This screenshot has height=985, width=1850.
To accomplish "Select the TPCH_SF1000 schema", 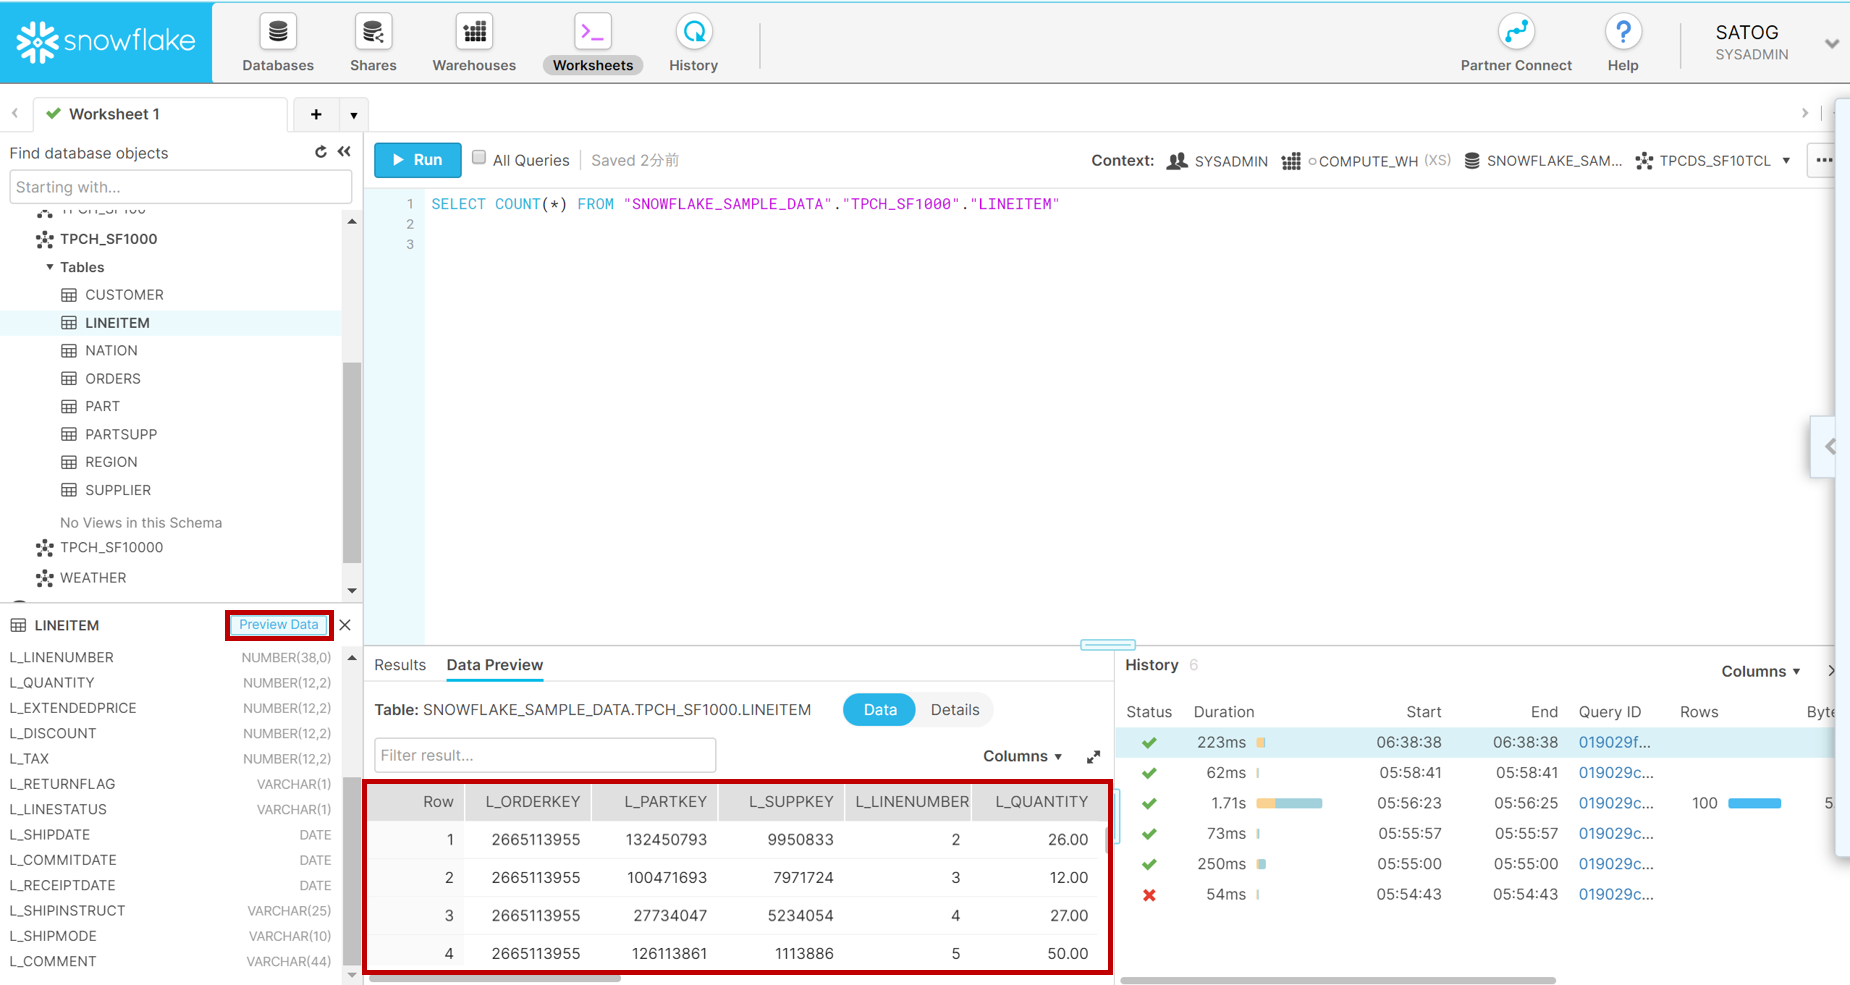I will point(108,239).
